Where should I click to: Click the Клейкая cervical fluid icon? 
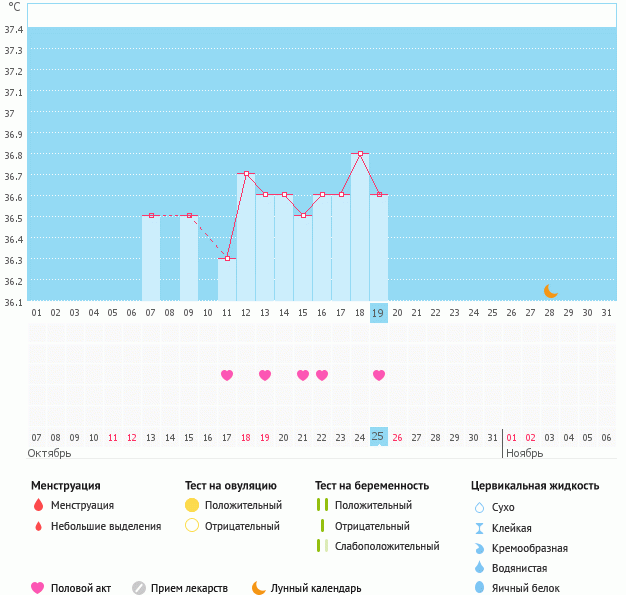[479, 528]
